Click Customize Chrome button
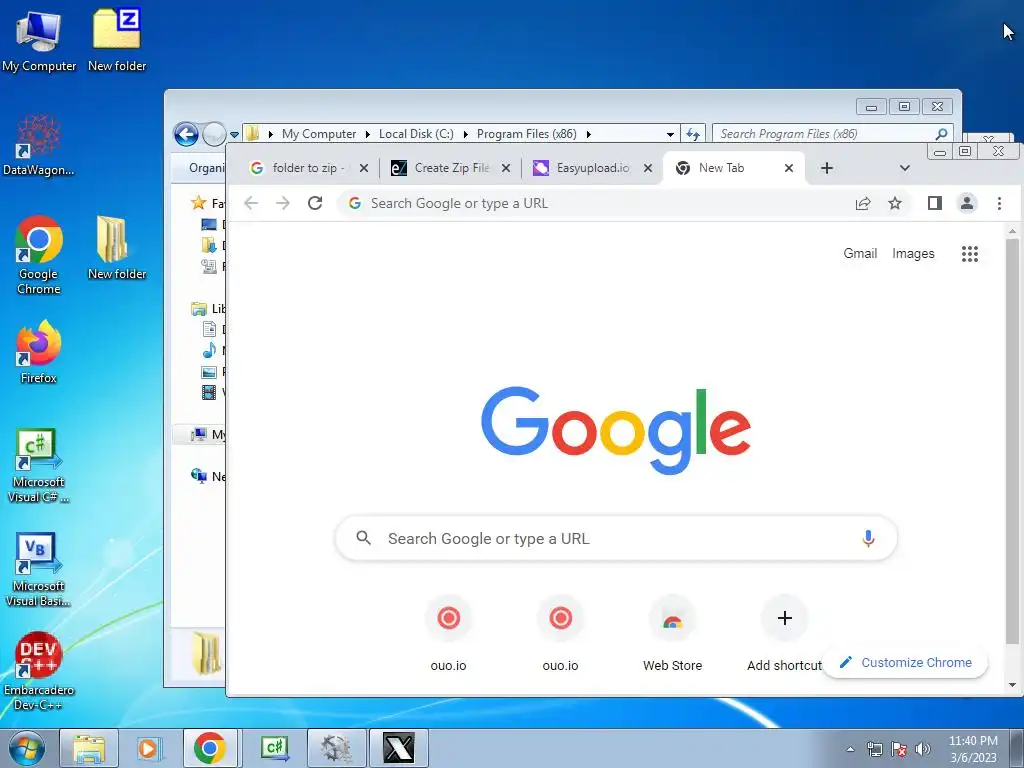 coord(906,662)
